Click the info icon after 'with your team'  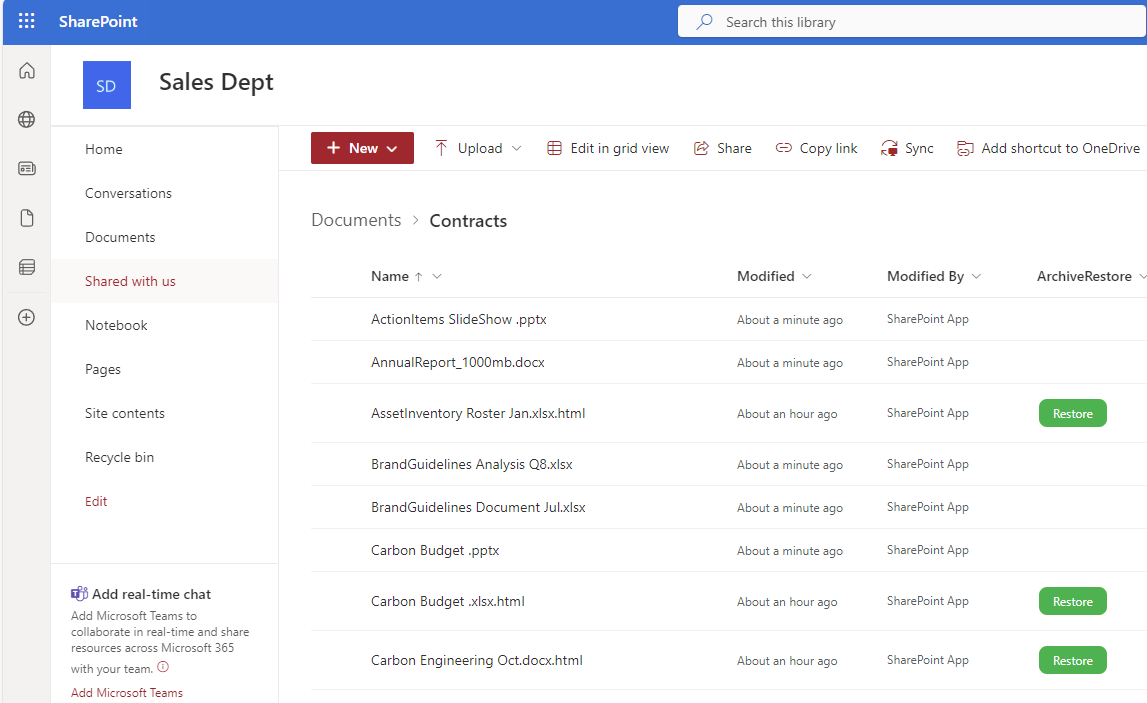click(x=163, y=666)
